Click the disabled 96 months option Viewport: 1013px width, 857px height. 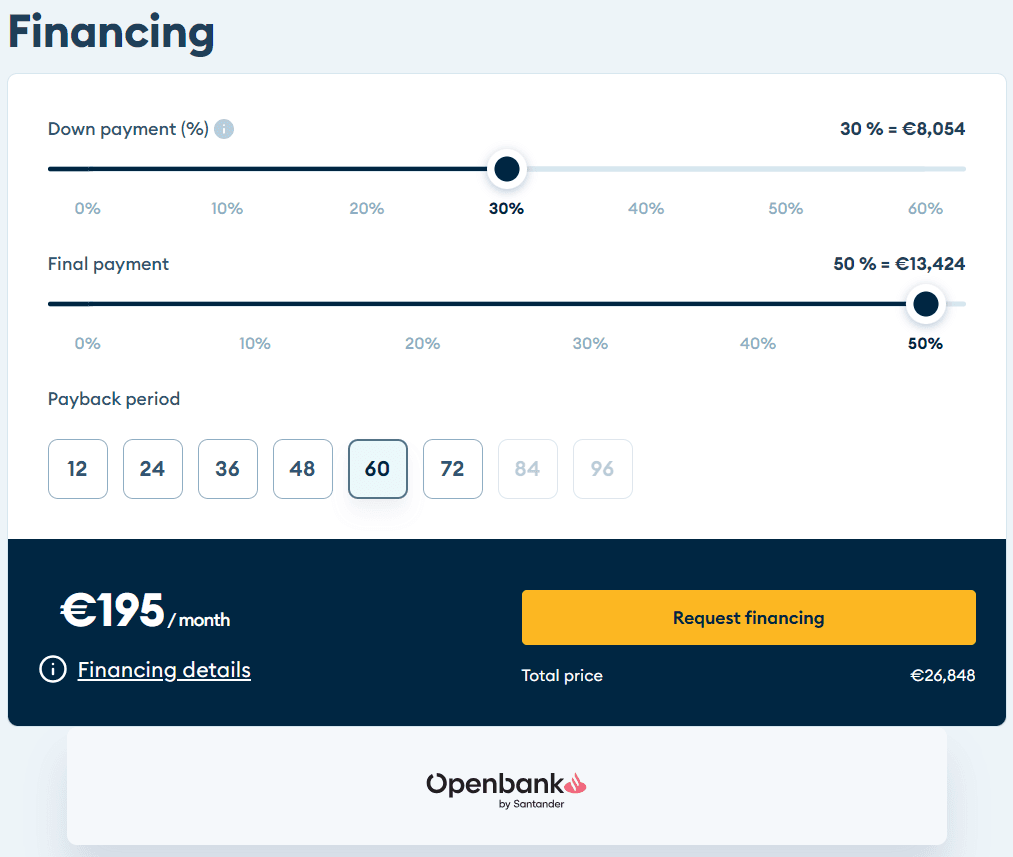point(602,469)
